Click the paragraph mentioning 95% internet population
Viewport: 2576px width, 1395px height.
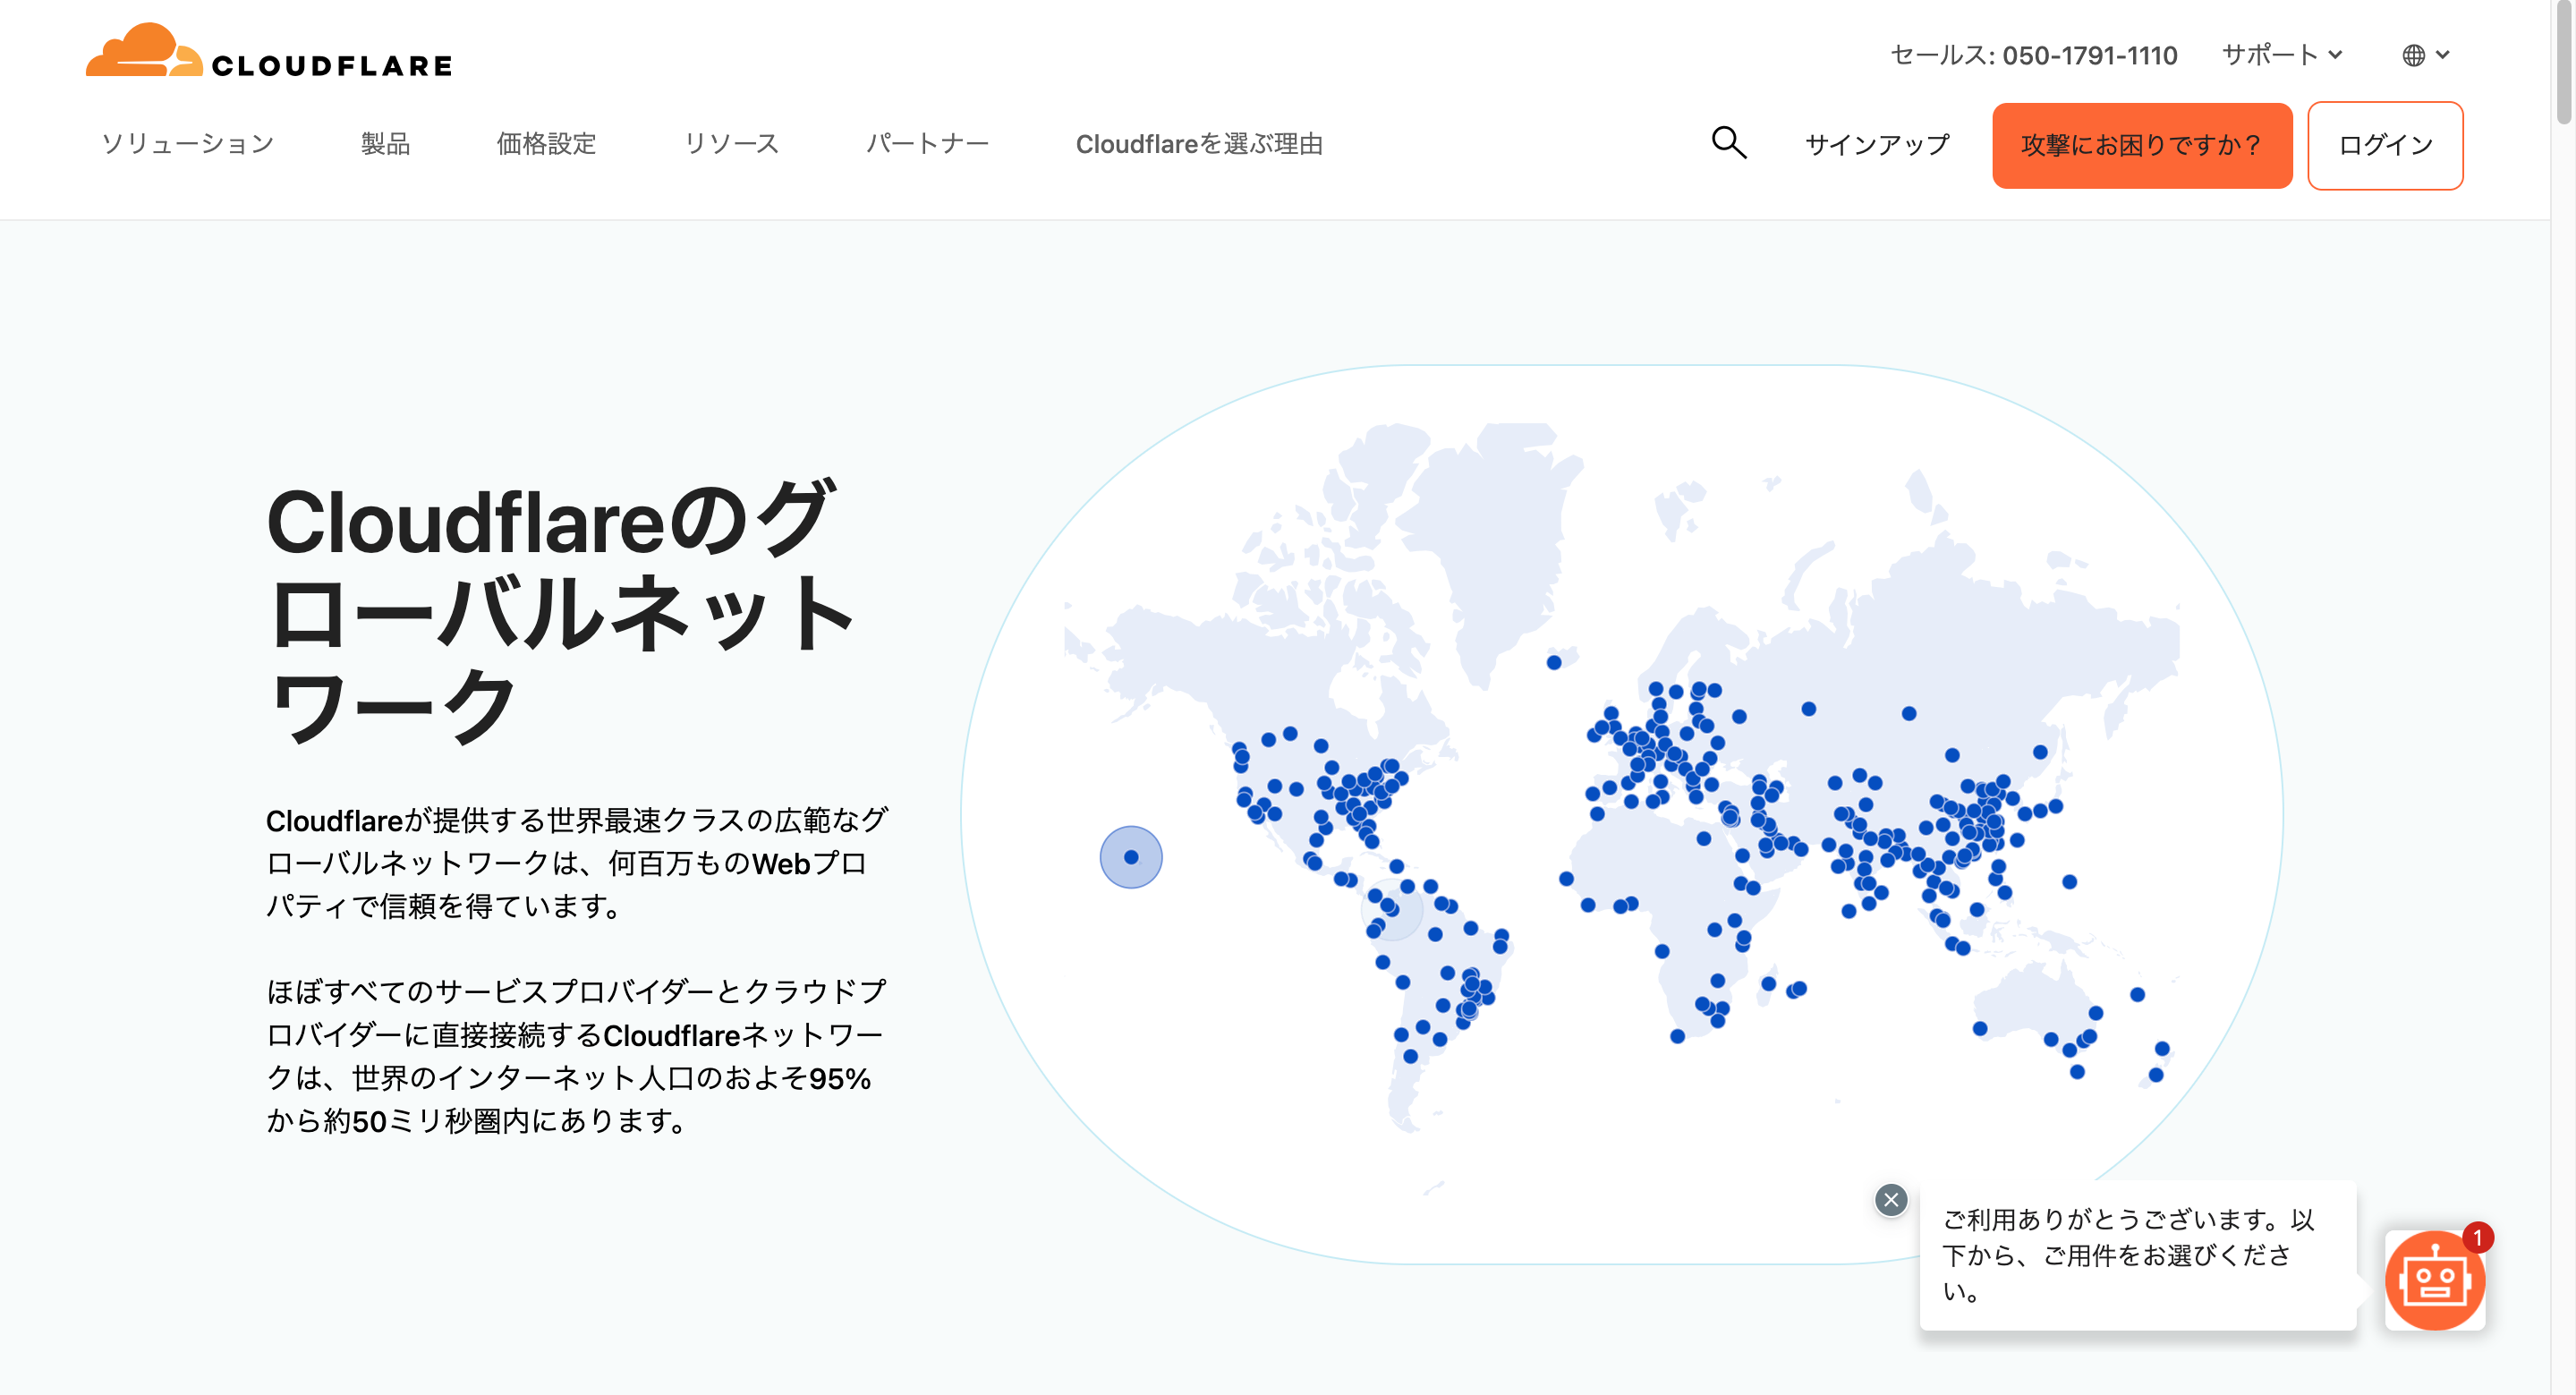(x=577, y=1056)
